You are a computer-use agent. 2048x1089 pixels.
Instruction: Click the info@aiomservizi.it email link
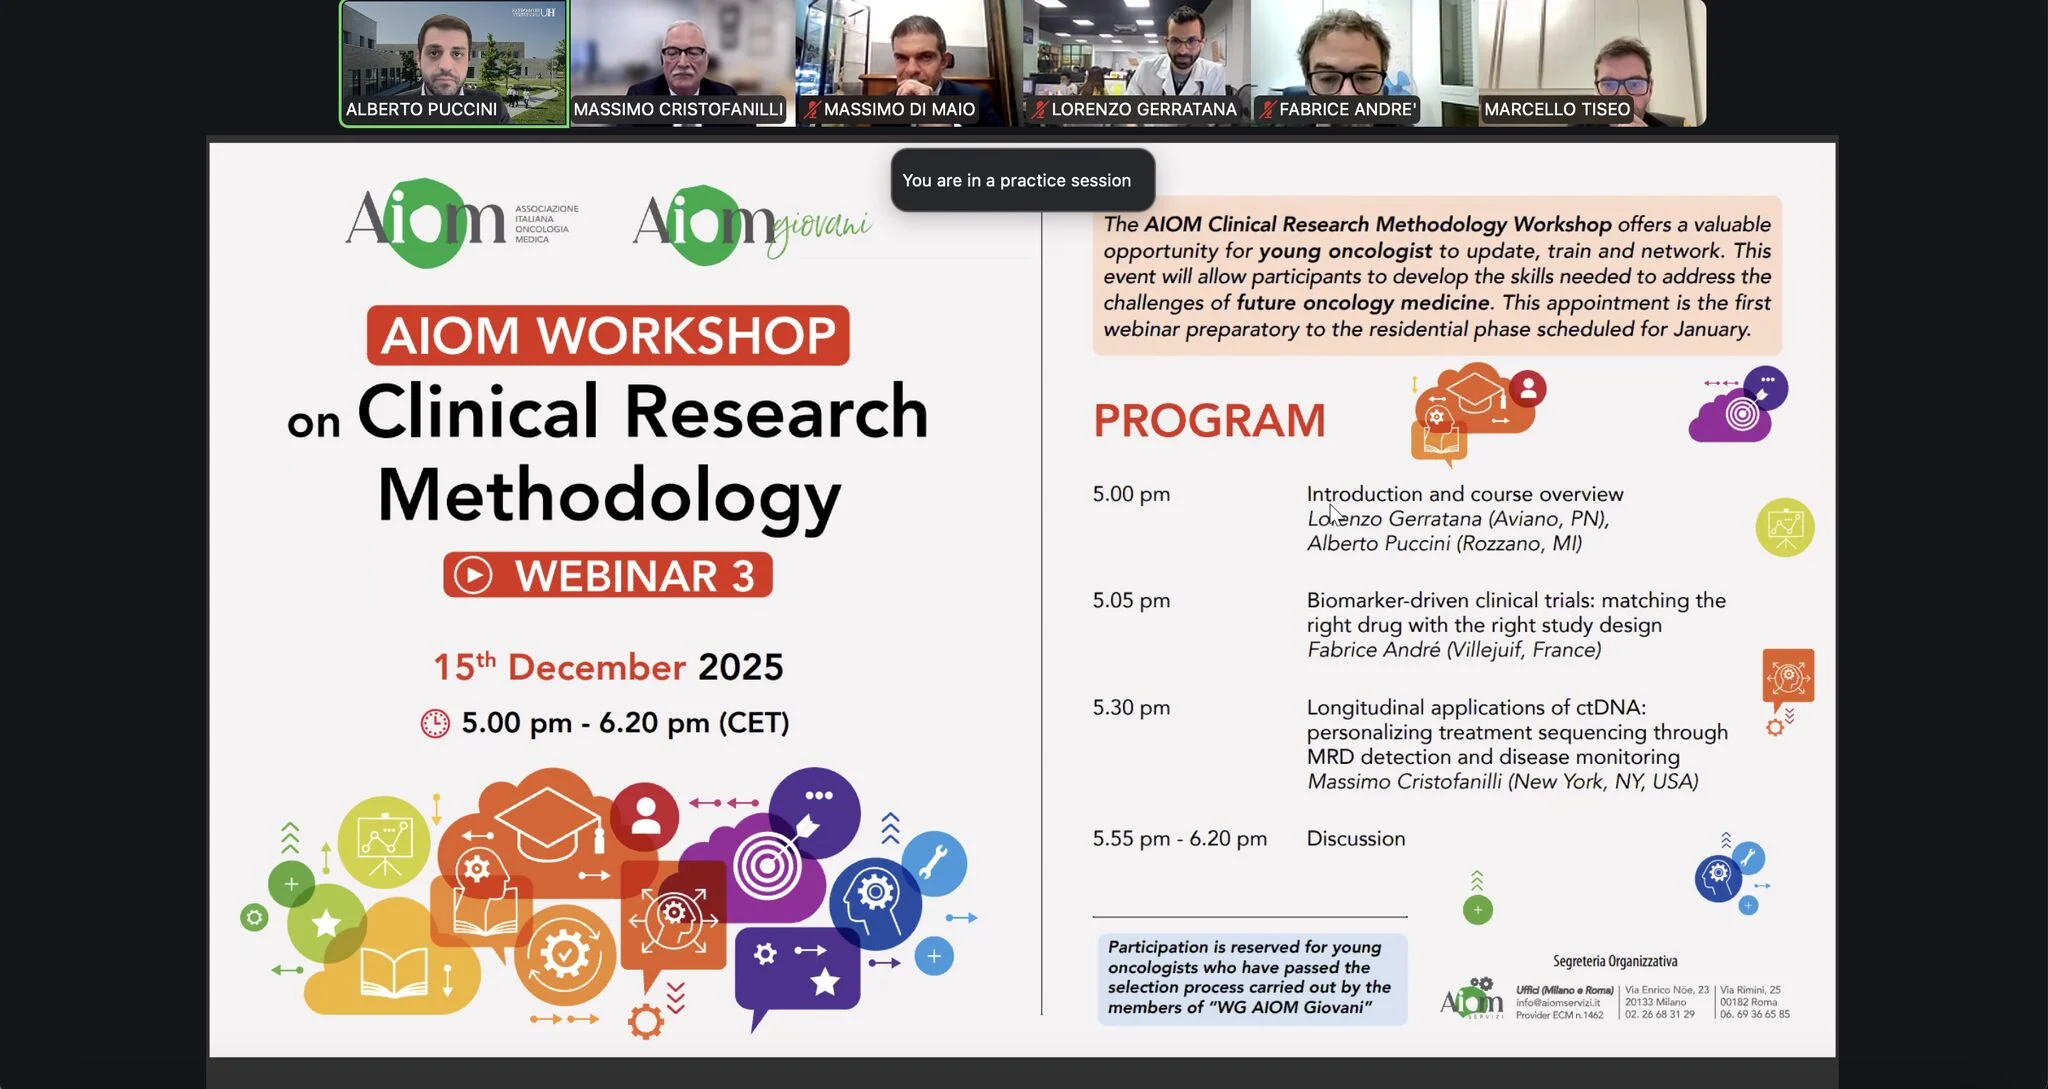pyautogui.click(x=1557, y=1003)
